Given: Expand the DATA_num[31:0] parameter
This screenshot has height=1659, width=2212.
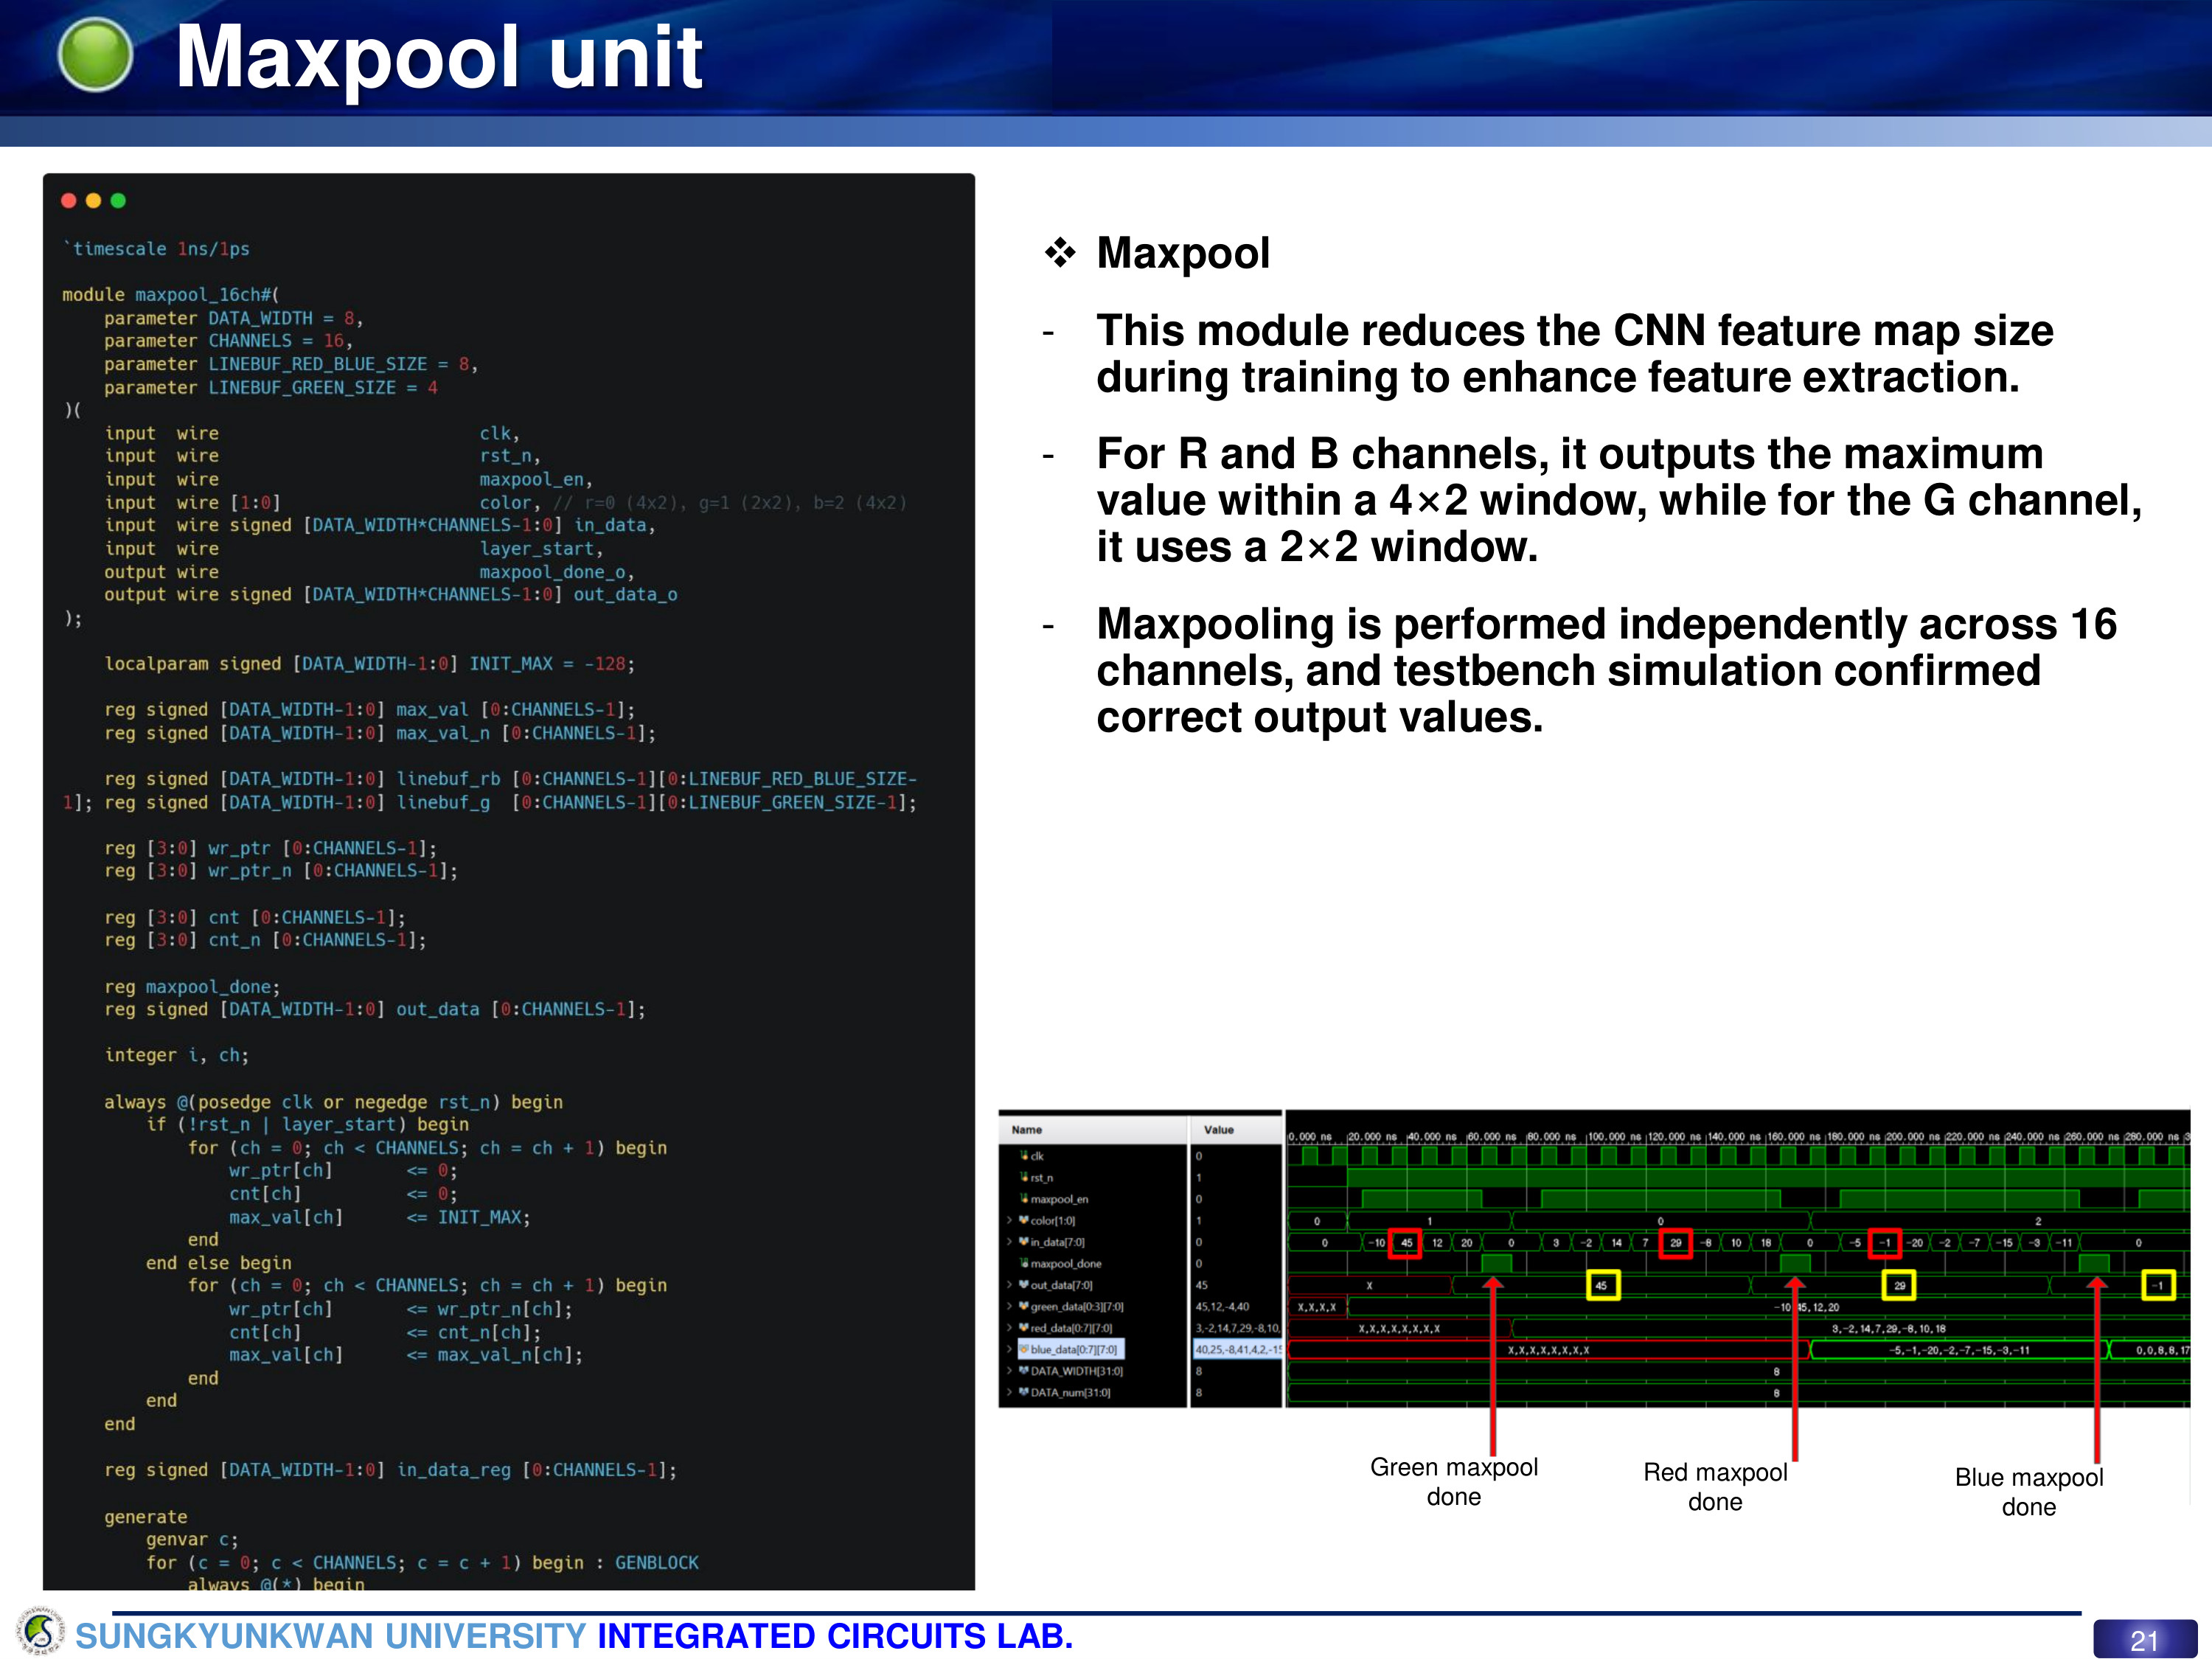Looking at the screenshot, I should (1010, 1392).
